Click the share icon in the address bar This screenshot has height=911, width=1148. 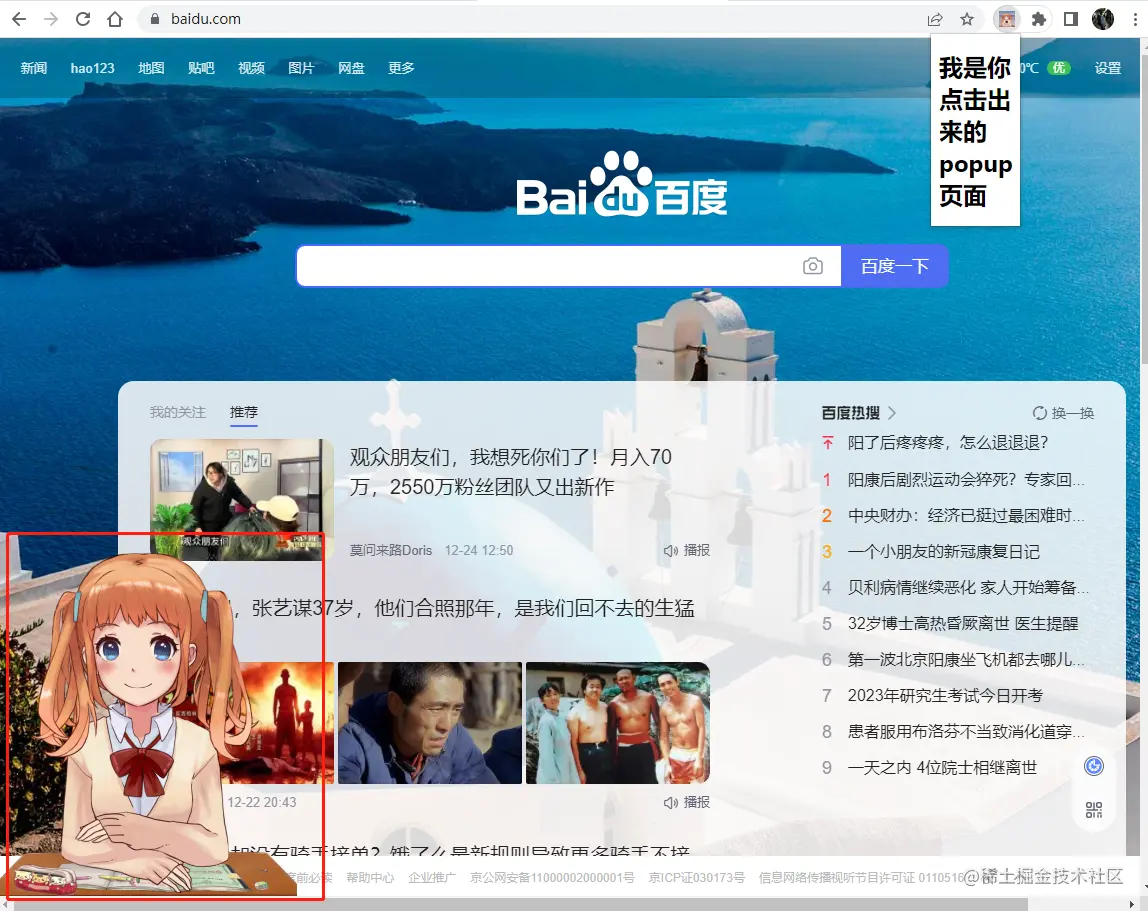[935, 18]
